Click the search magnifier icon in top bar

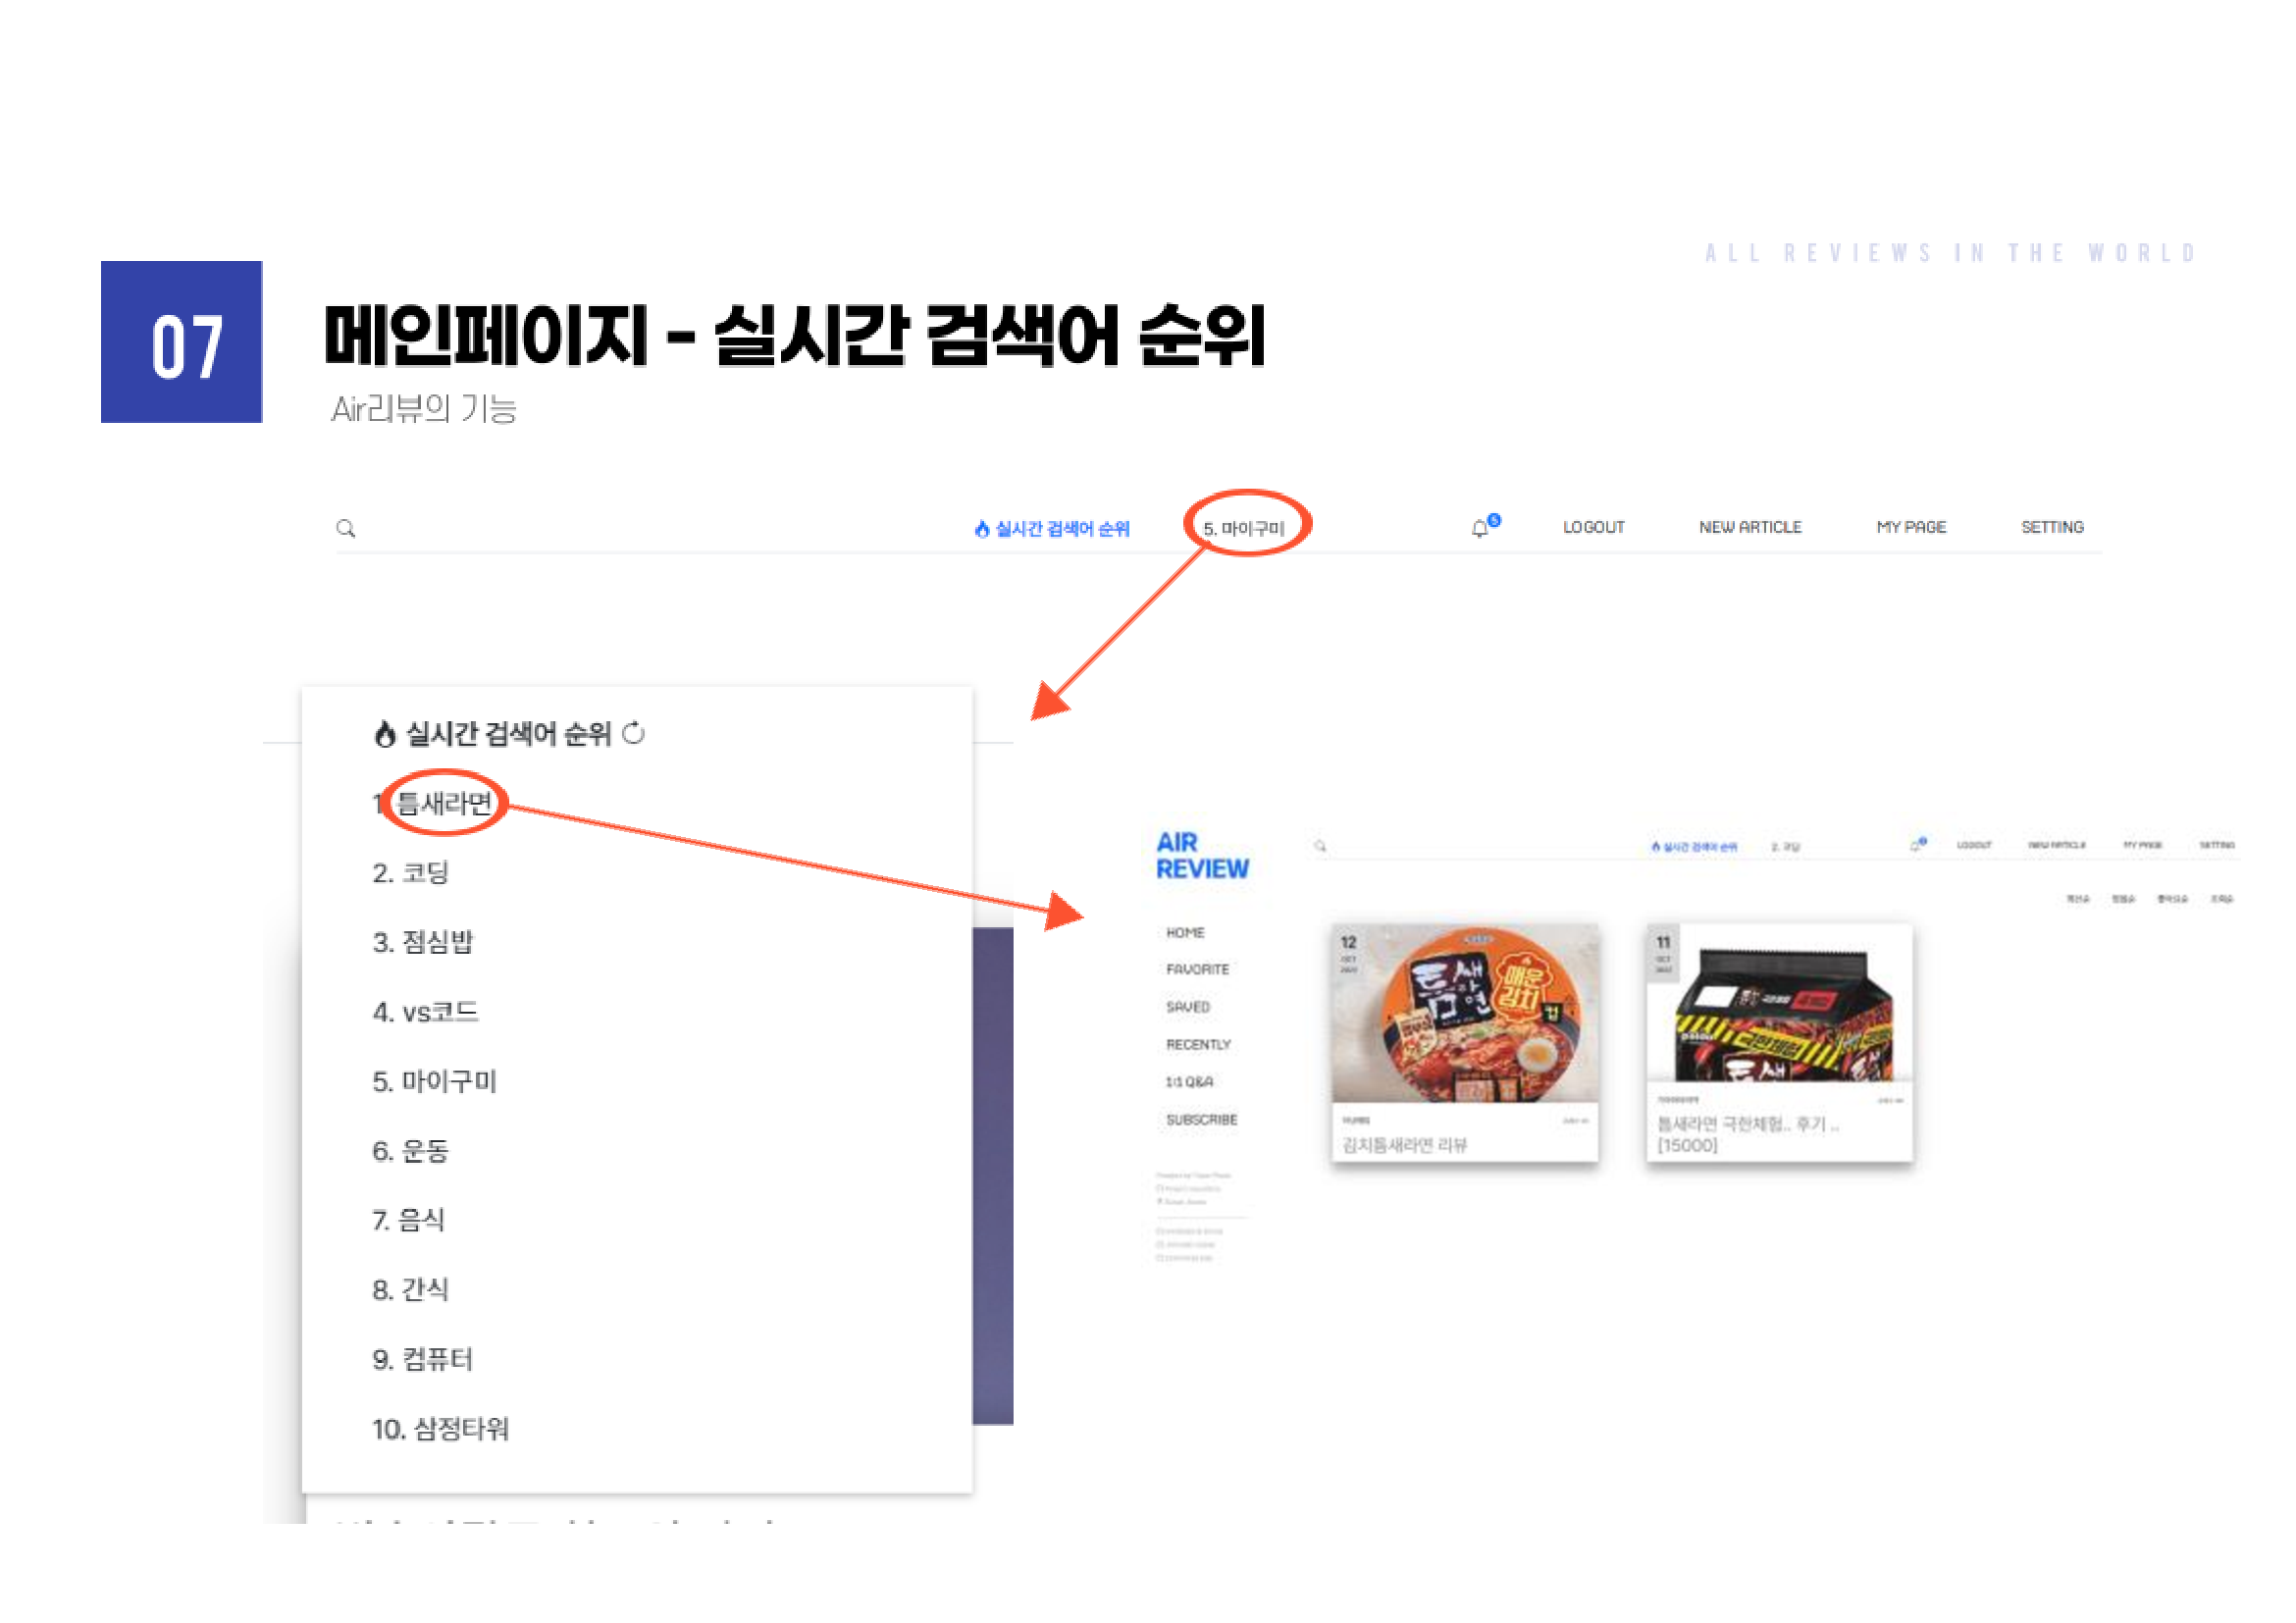coord(346,528)
